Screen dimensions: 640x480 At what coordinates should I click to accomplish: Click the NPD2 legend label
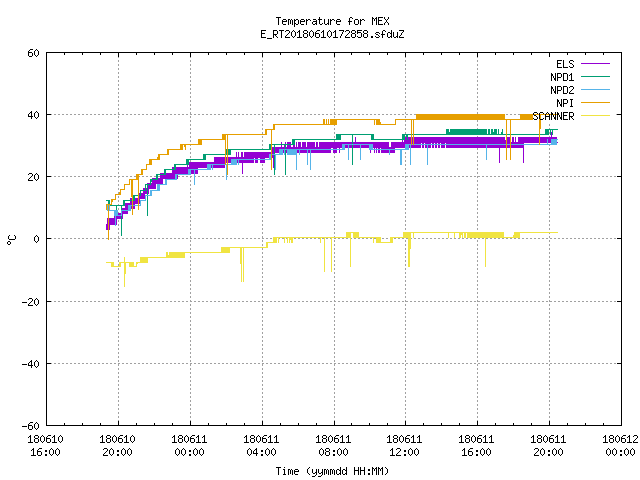[x=562, y=90]
